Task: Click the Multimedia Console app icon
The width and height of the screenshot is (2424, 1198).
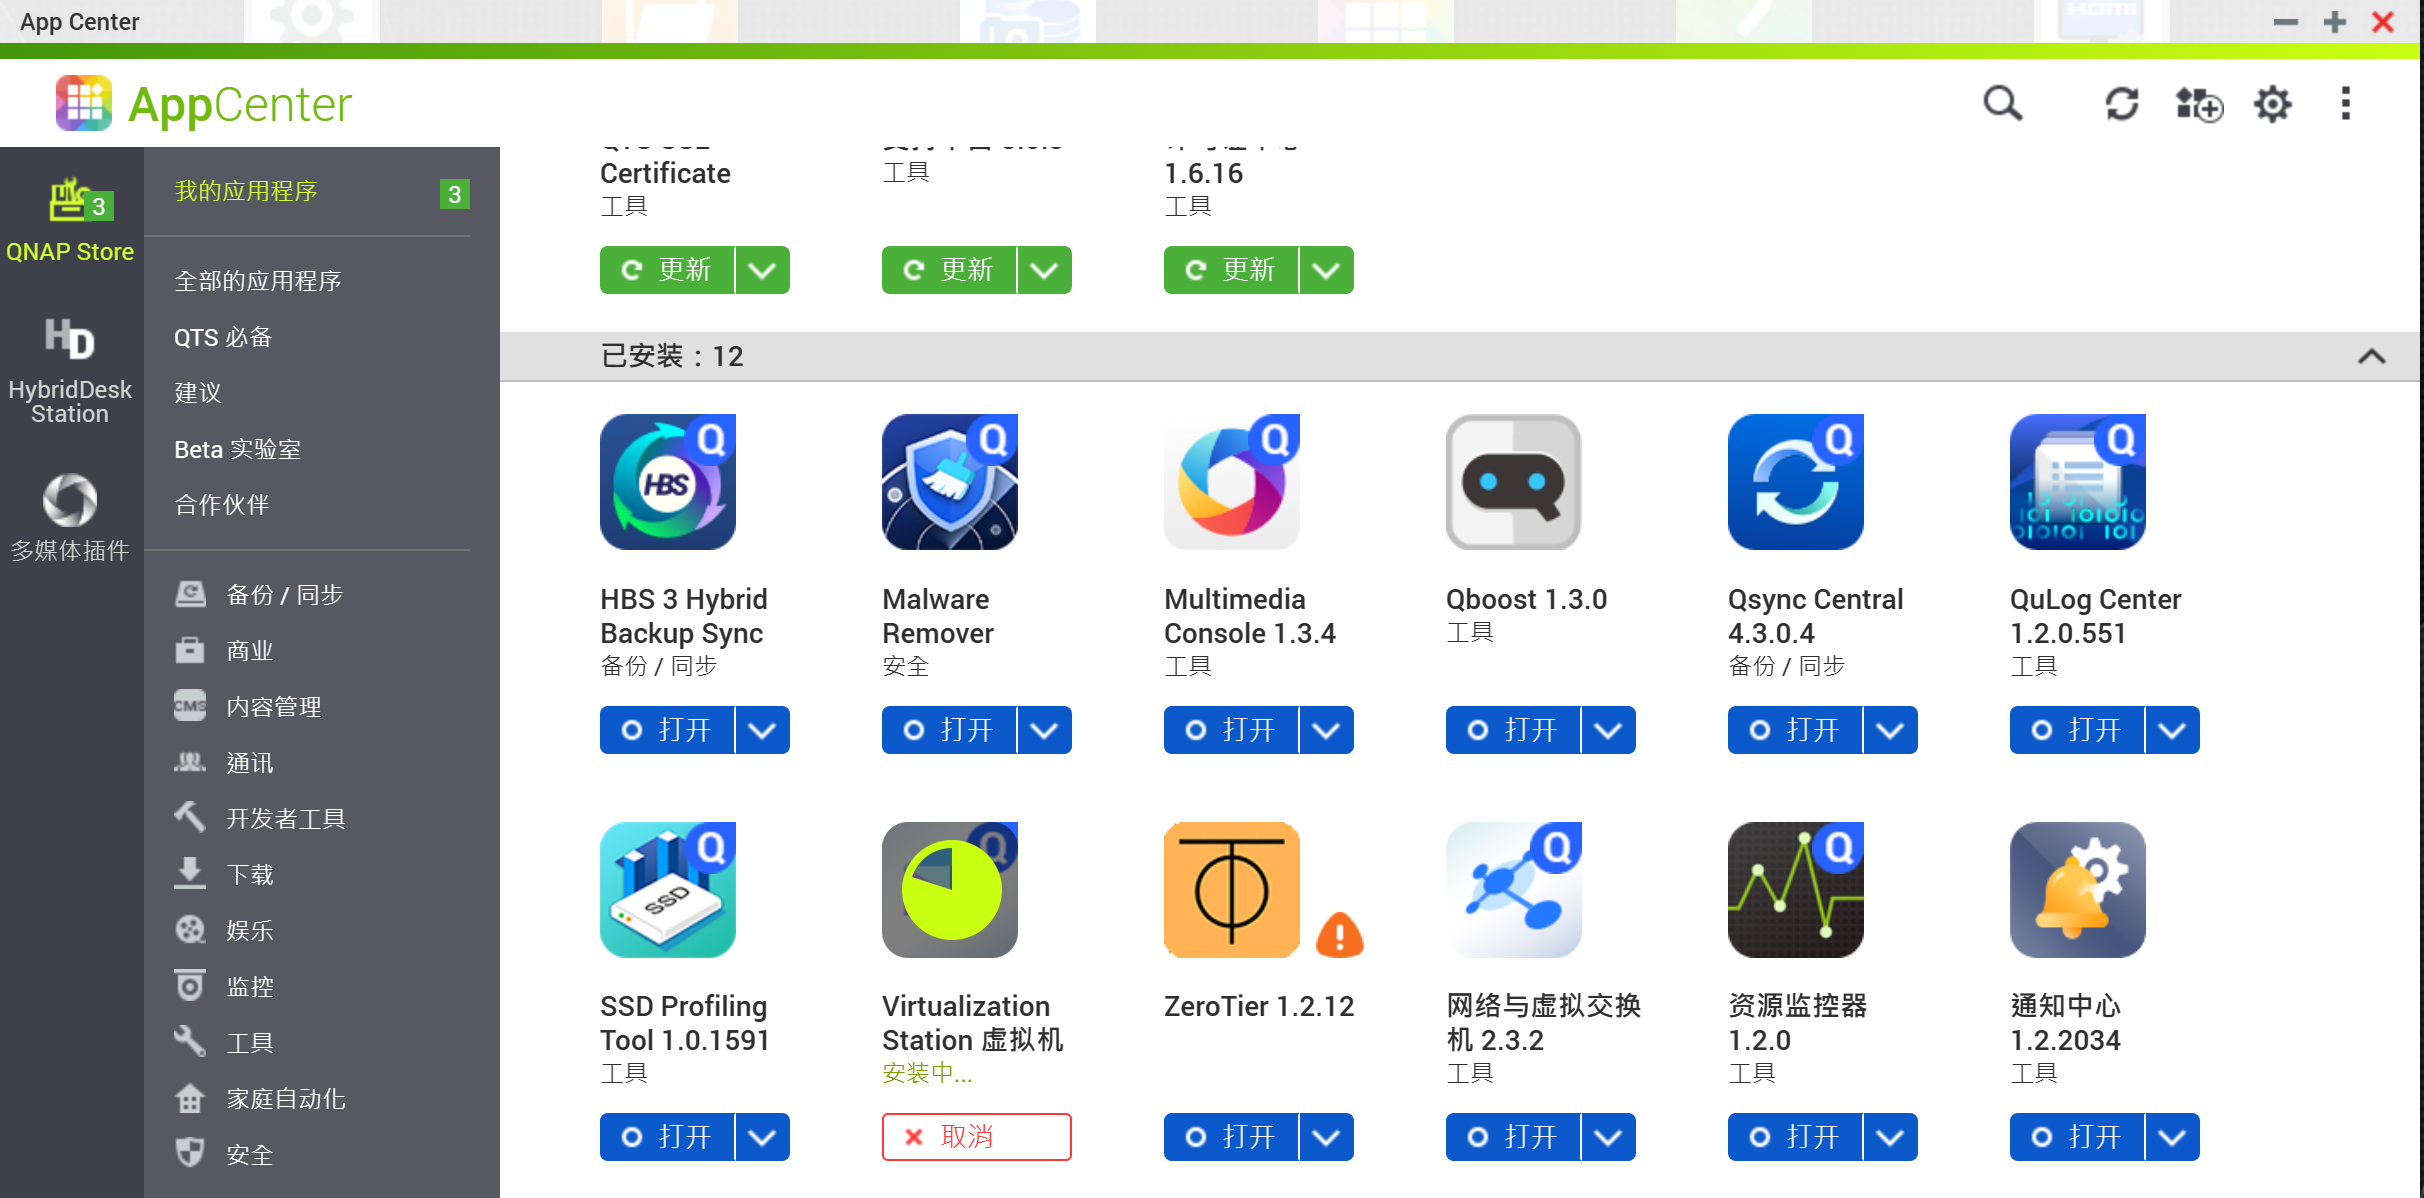Action: [x=1232, y=482]
